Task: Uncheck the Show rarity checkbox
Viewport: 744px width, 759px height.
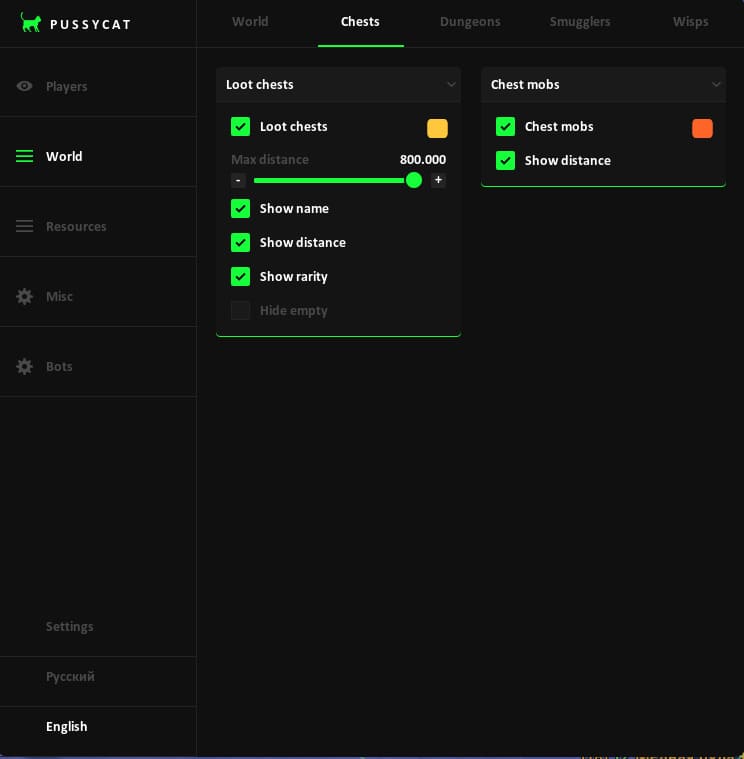Action: pyautogui.click(x=241, y=276)
